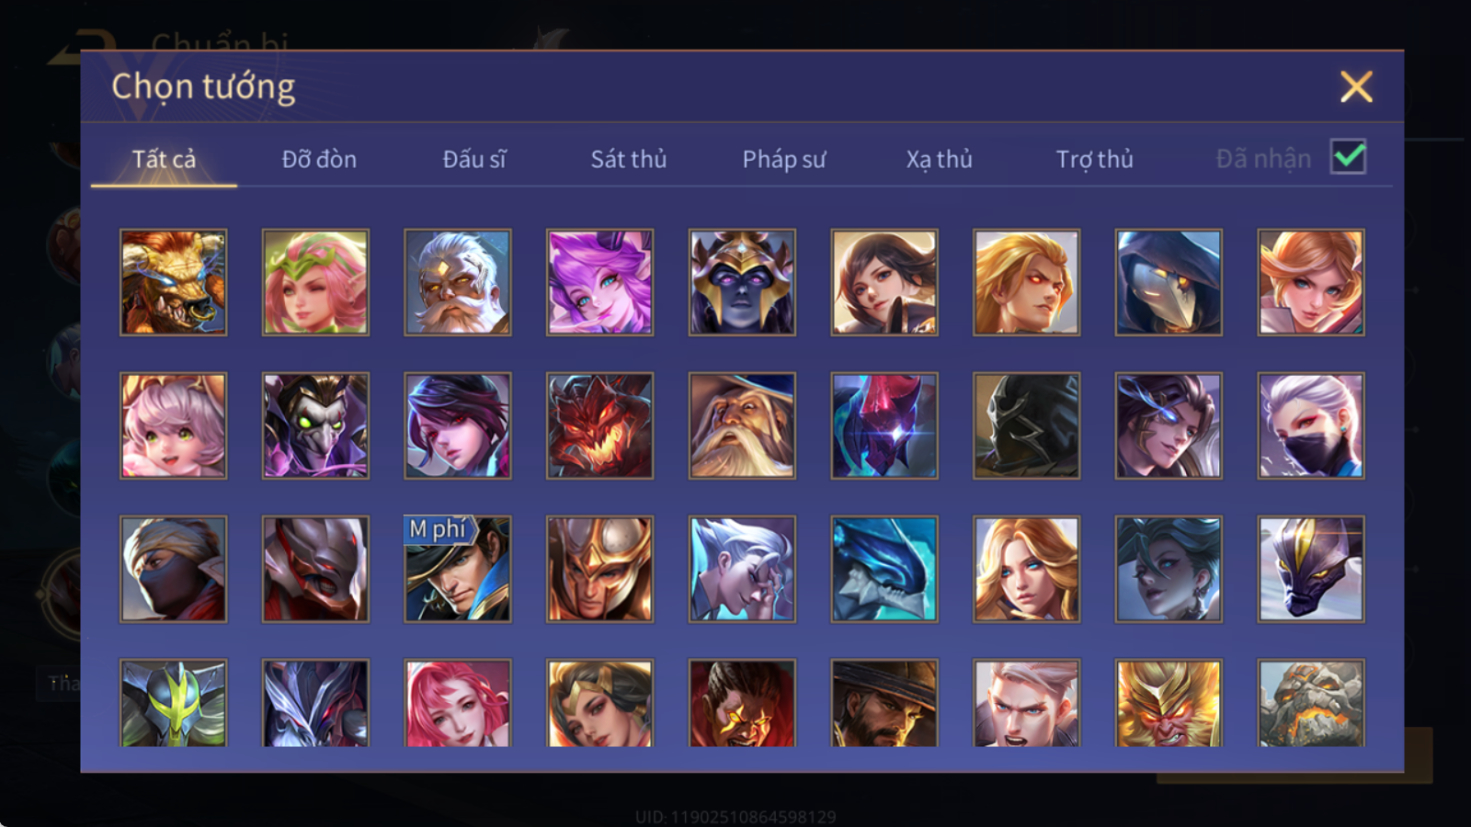Screen dimensions: 1471x827
Task: Uncheck the 'Đã nhận' checkbox
Action: point(1348,157)
